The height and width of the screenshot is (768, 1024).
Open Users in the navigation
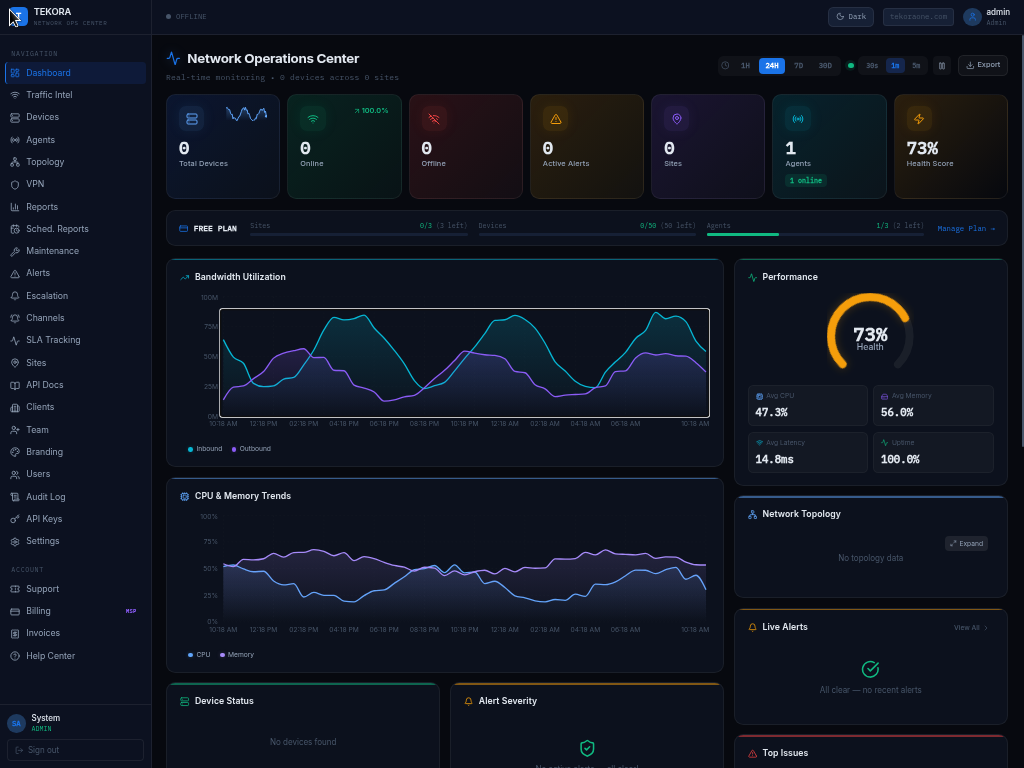tap(75, 474)
